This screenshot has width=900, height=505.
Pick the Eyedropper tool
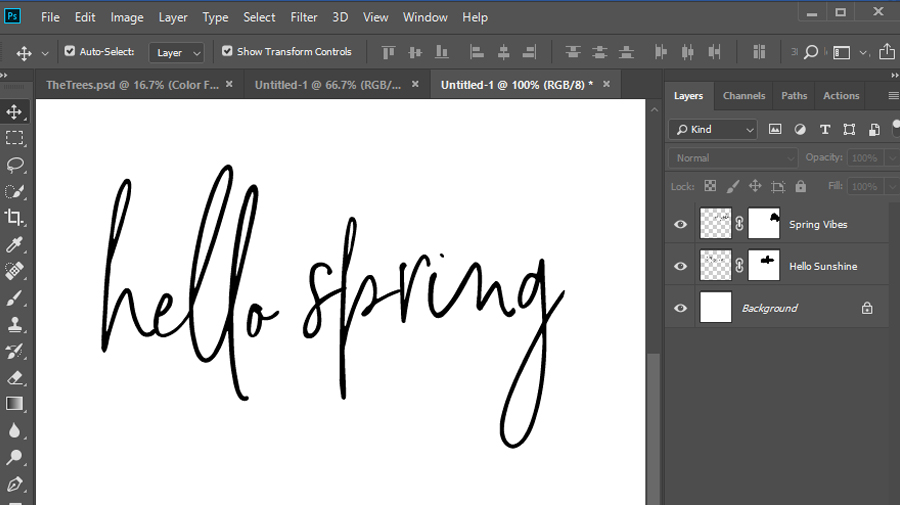(14, 244)
